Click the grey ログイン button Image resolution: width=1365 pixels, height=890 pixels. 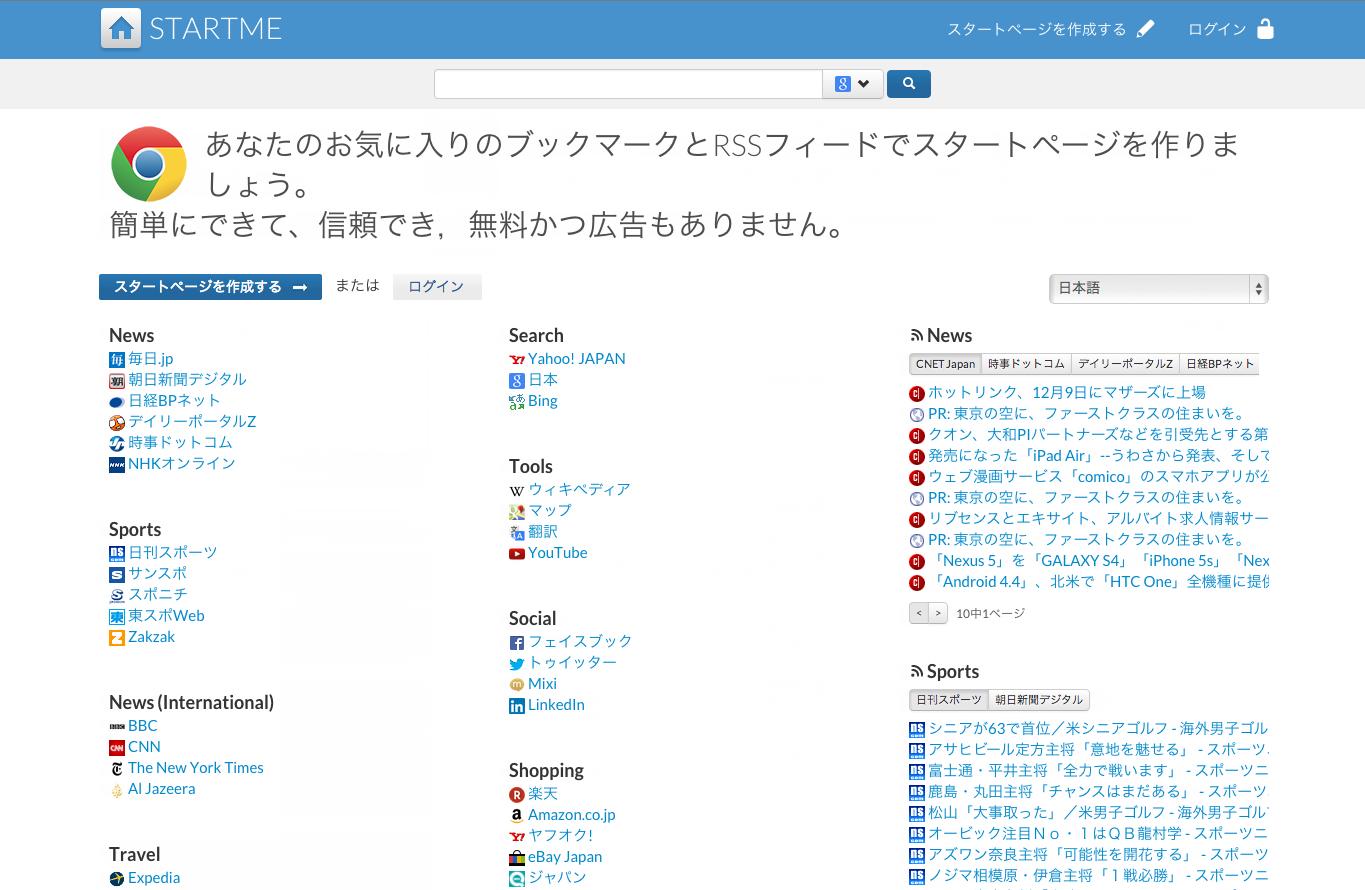437,287
